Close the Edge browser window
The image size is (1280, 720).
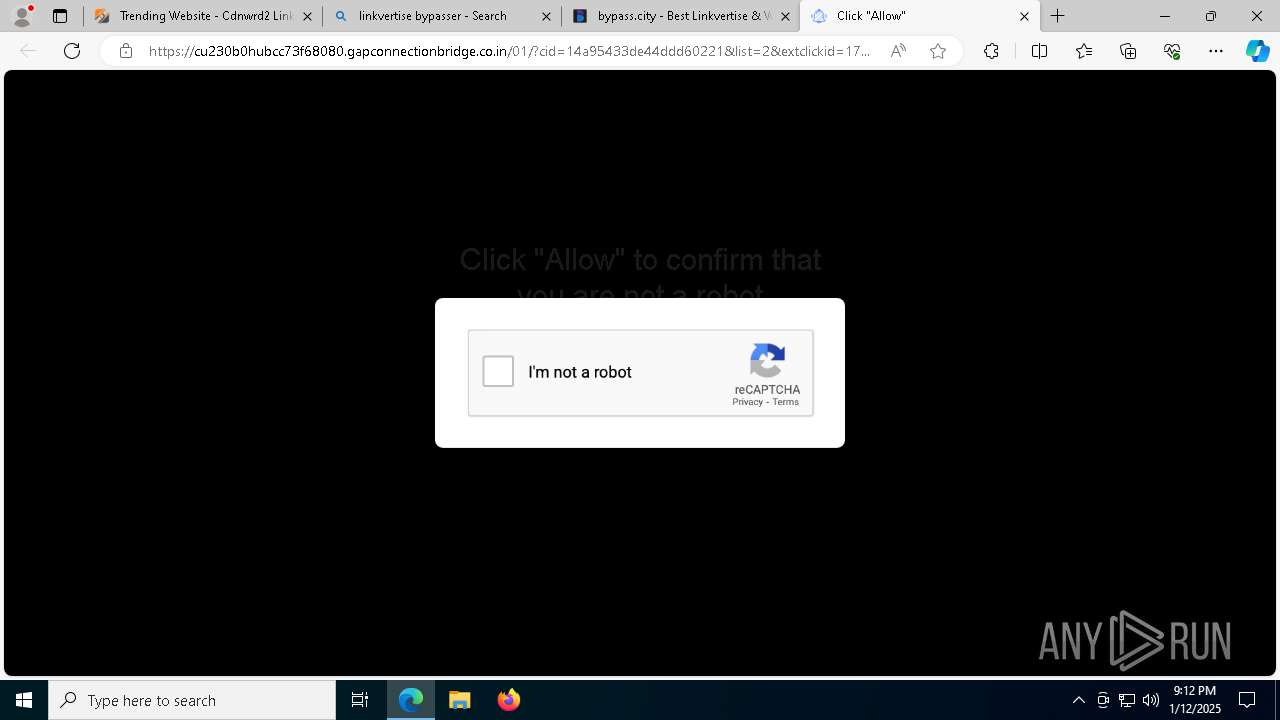[1257, 16]
